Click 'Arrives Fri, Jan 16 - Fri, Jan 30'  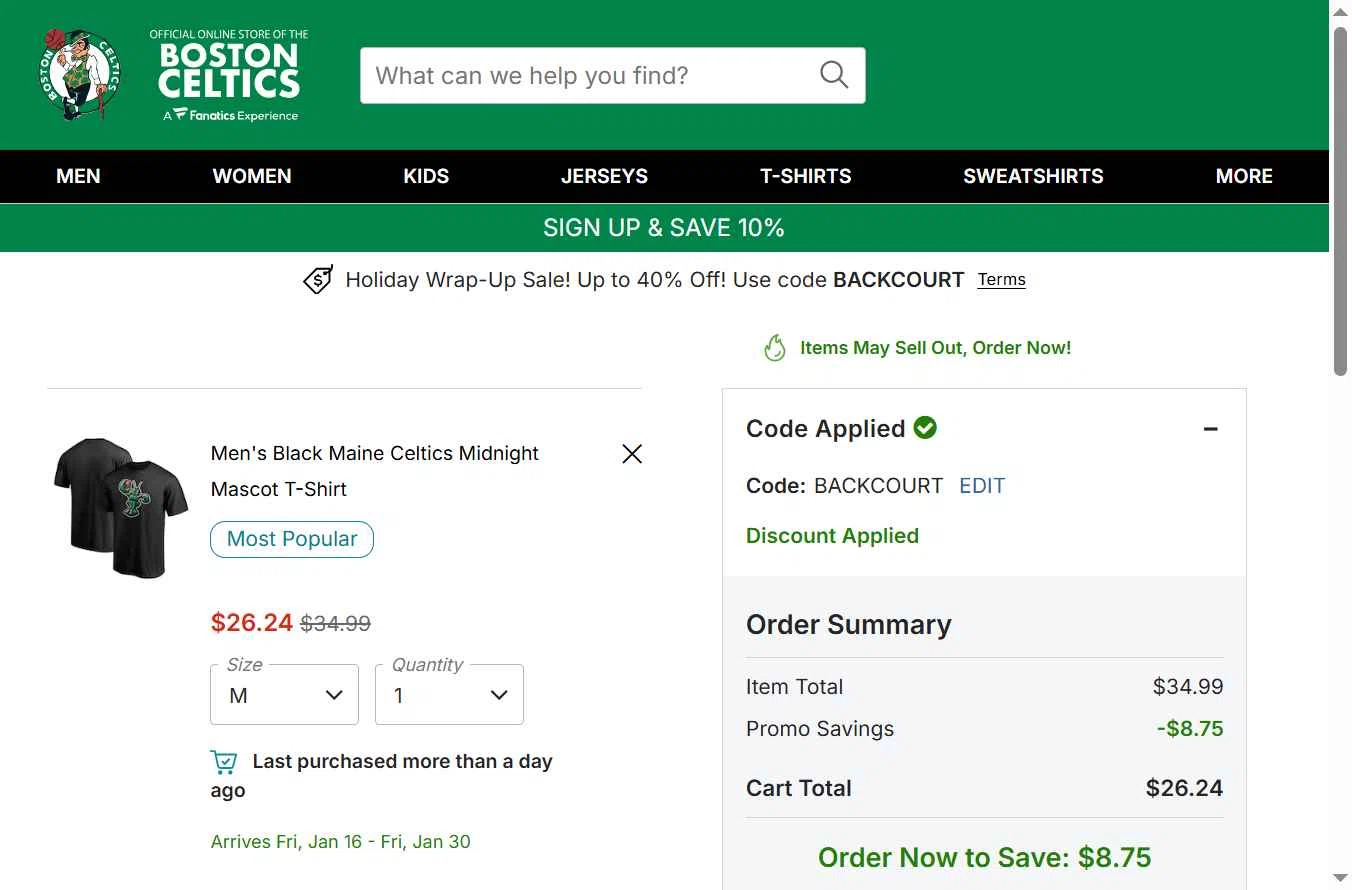340,842
